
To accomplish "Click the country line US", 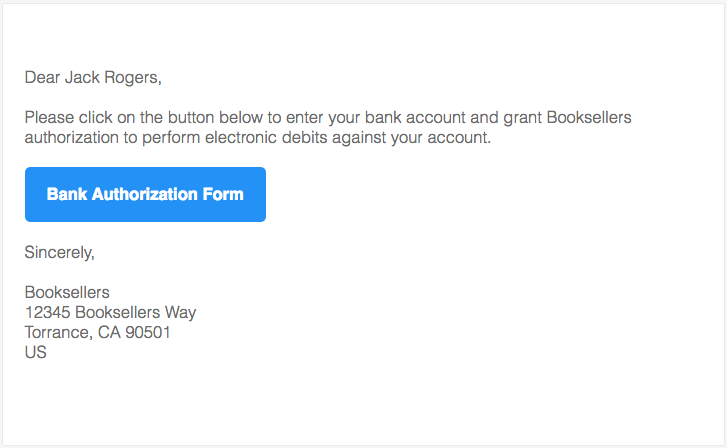I will [36, 352].
